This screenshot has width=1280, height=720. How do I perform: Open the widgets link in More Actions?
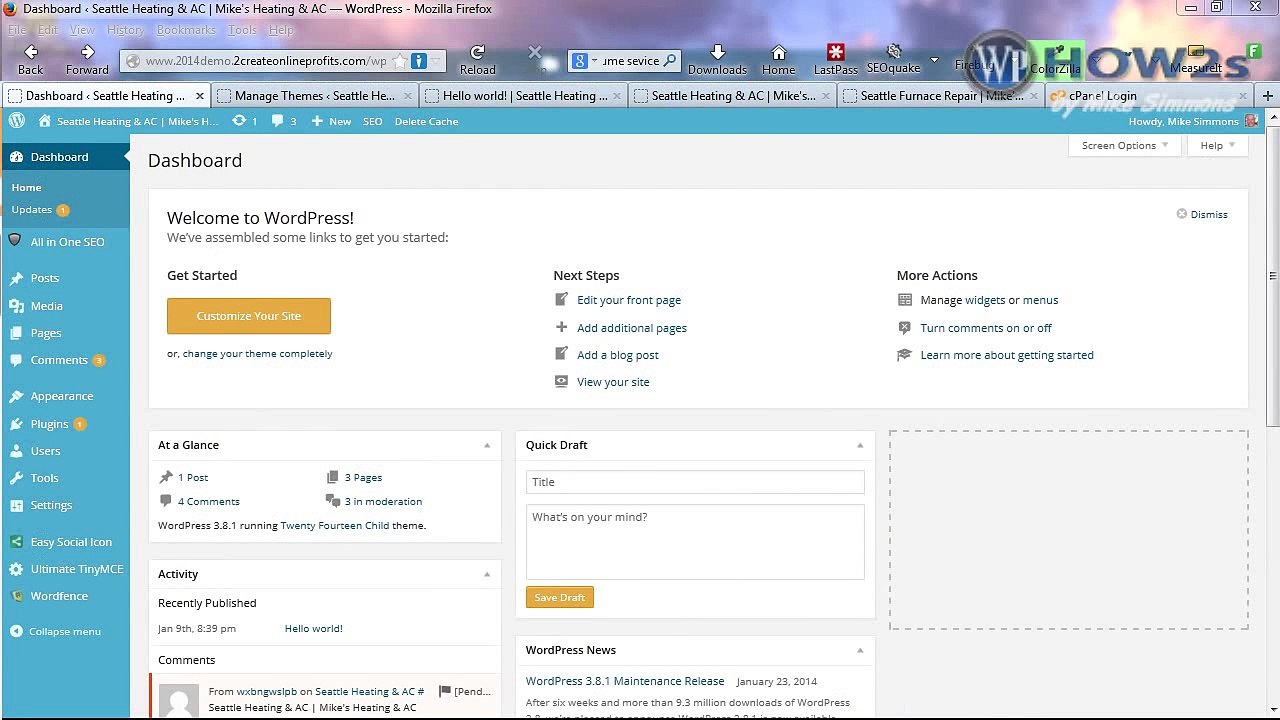pos(985,300)
